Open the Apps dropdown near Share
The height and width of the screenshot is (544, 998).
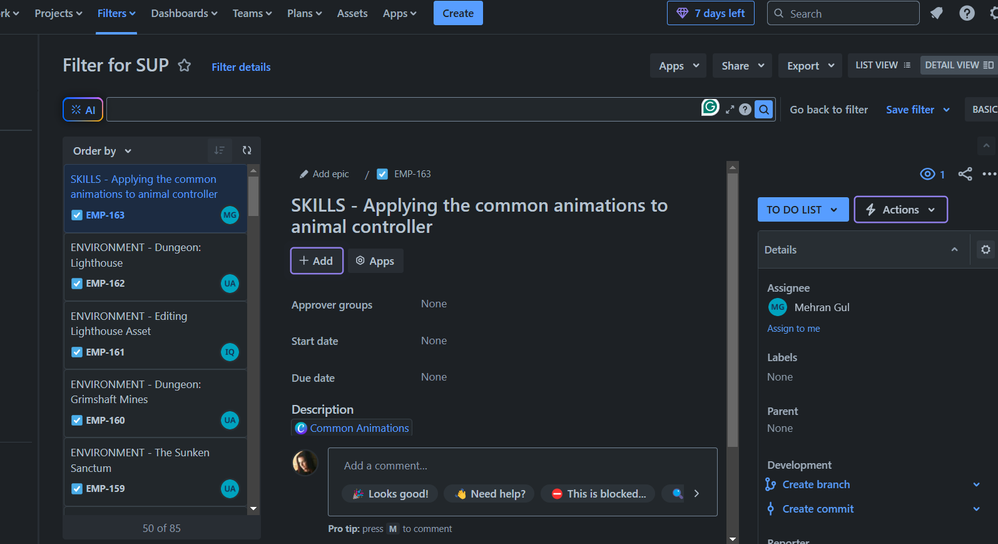coord(678,66)
